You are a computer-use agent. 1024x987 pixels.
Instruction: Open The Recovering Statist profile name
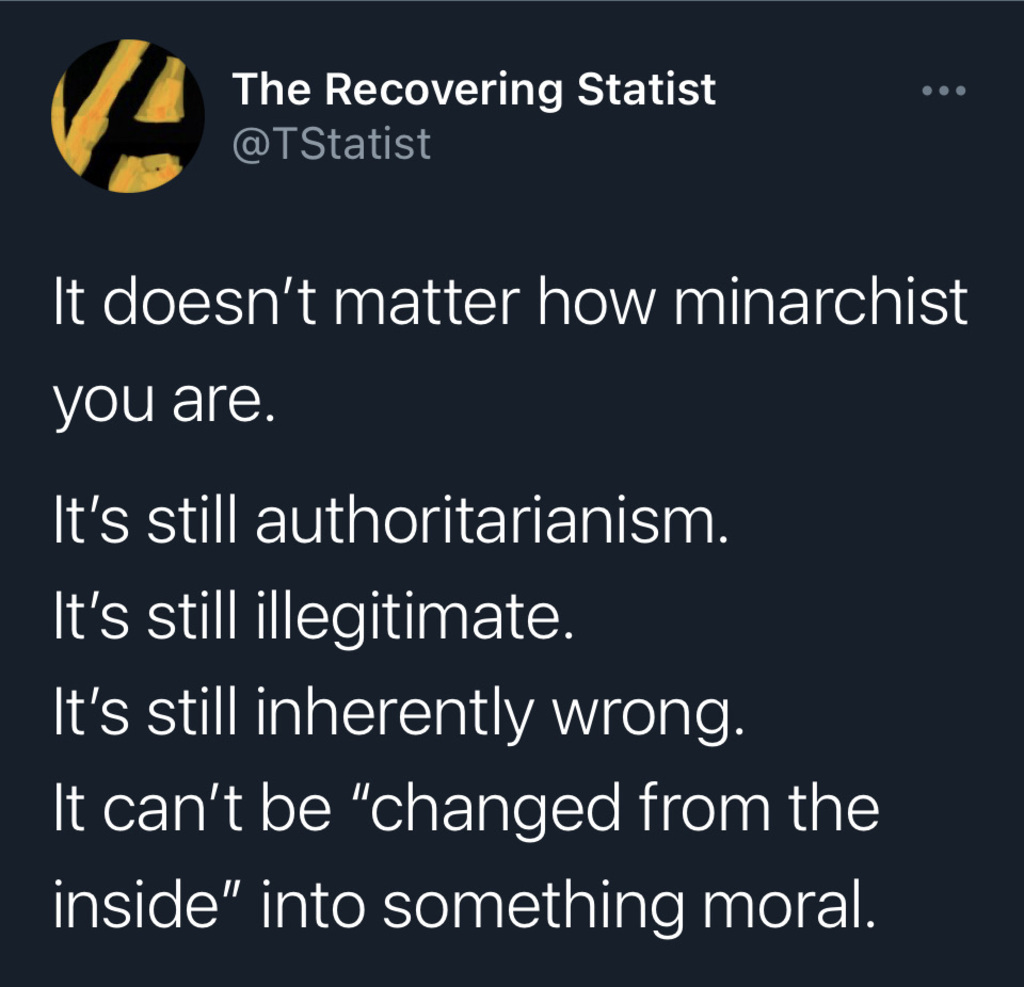tap(474, 90)
